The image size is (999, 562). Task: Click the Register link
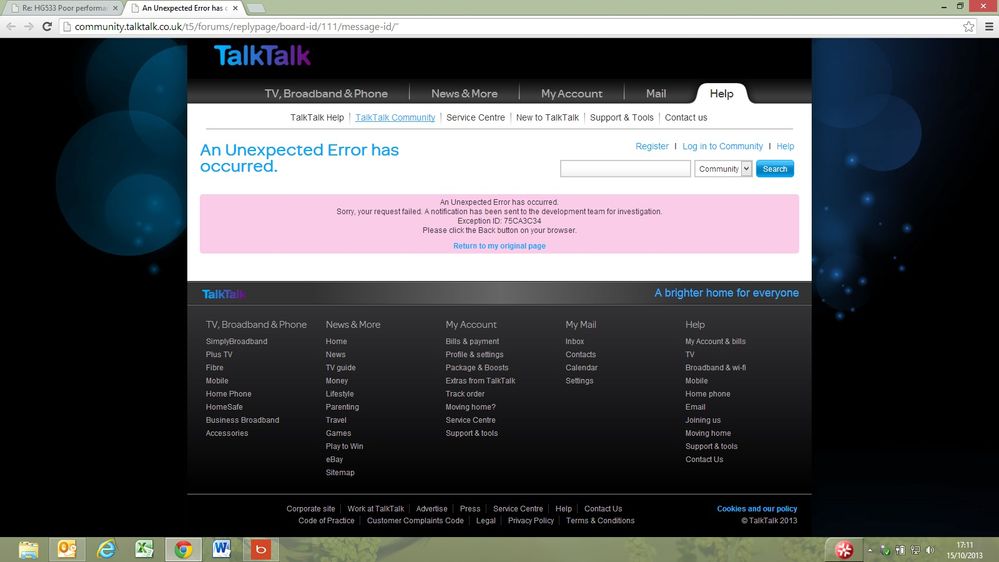(x=652, y=146)
